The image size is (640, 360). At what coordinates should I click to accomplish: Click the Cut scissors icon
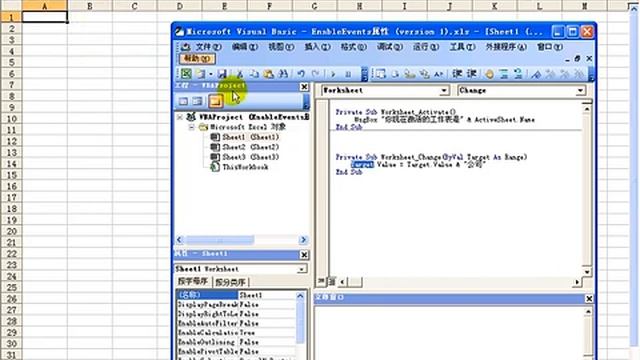(x=240, y=74)
